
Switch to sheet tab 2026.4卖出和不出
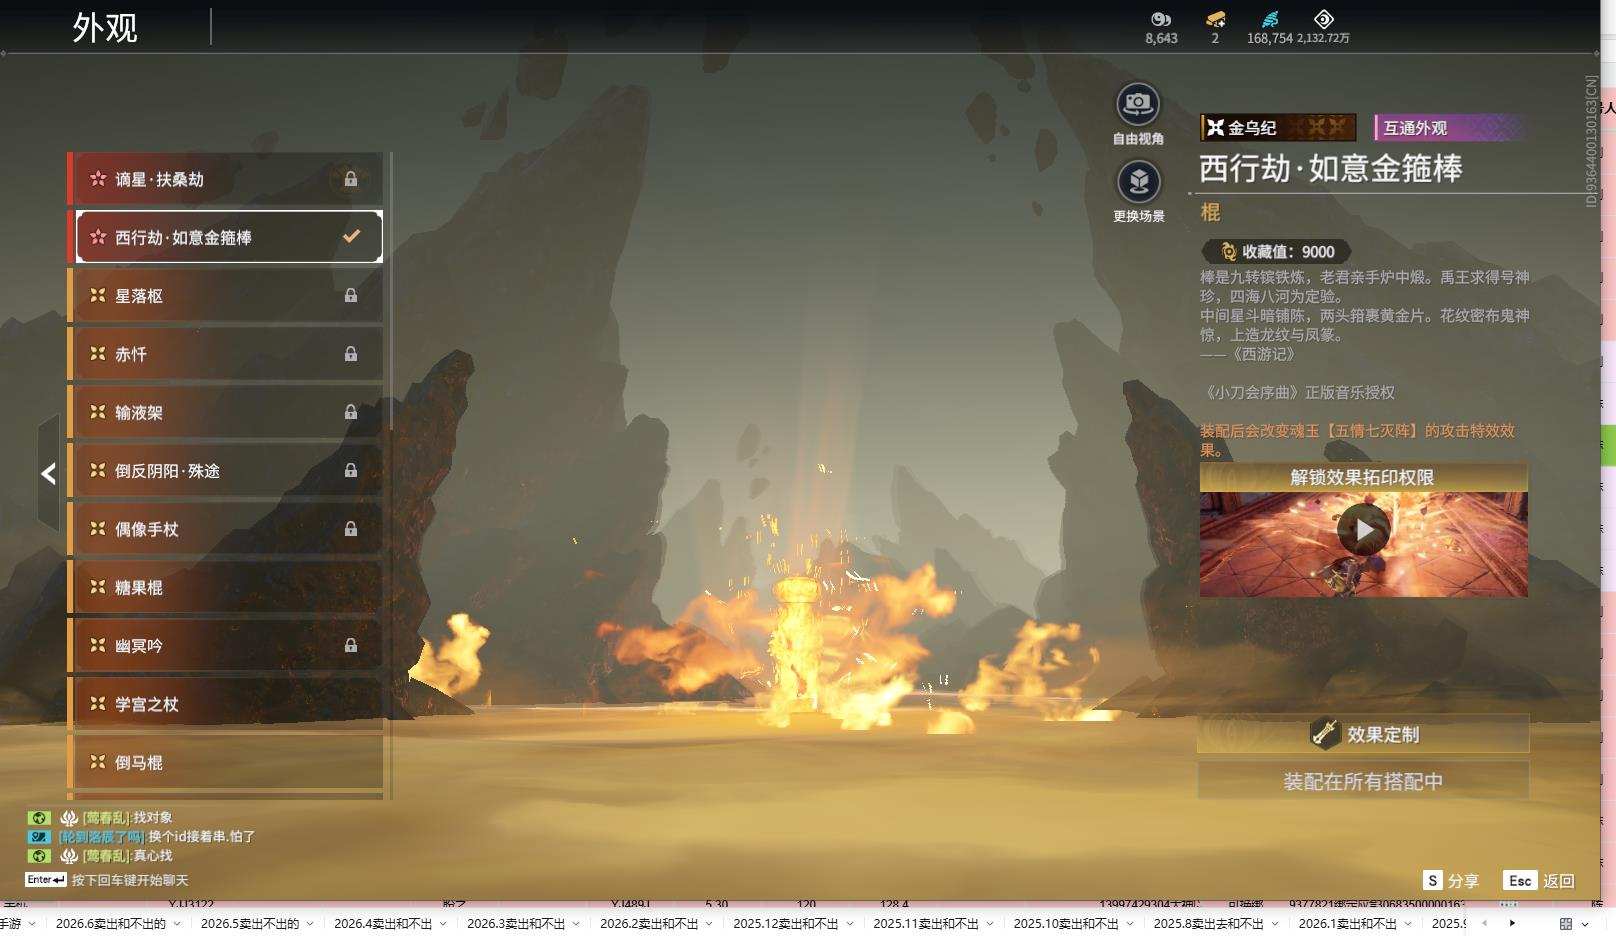[x=383, y=924]
